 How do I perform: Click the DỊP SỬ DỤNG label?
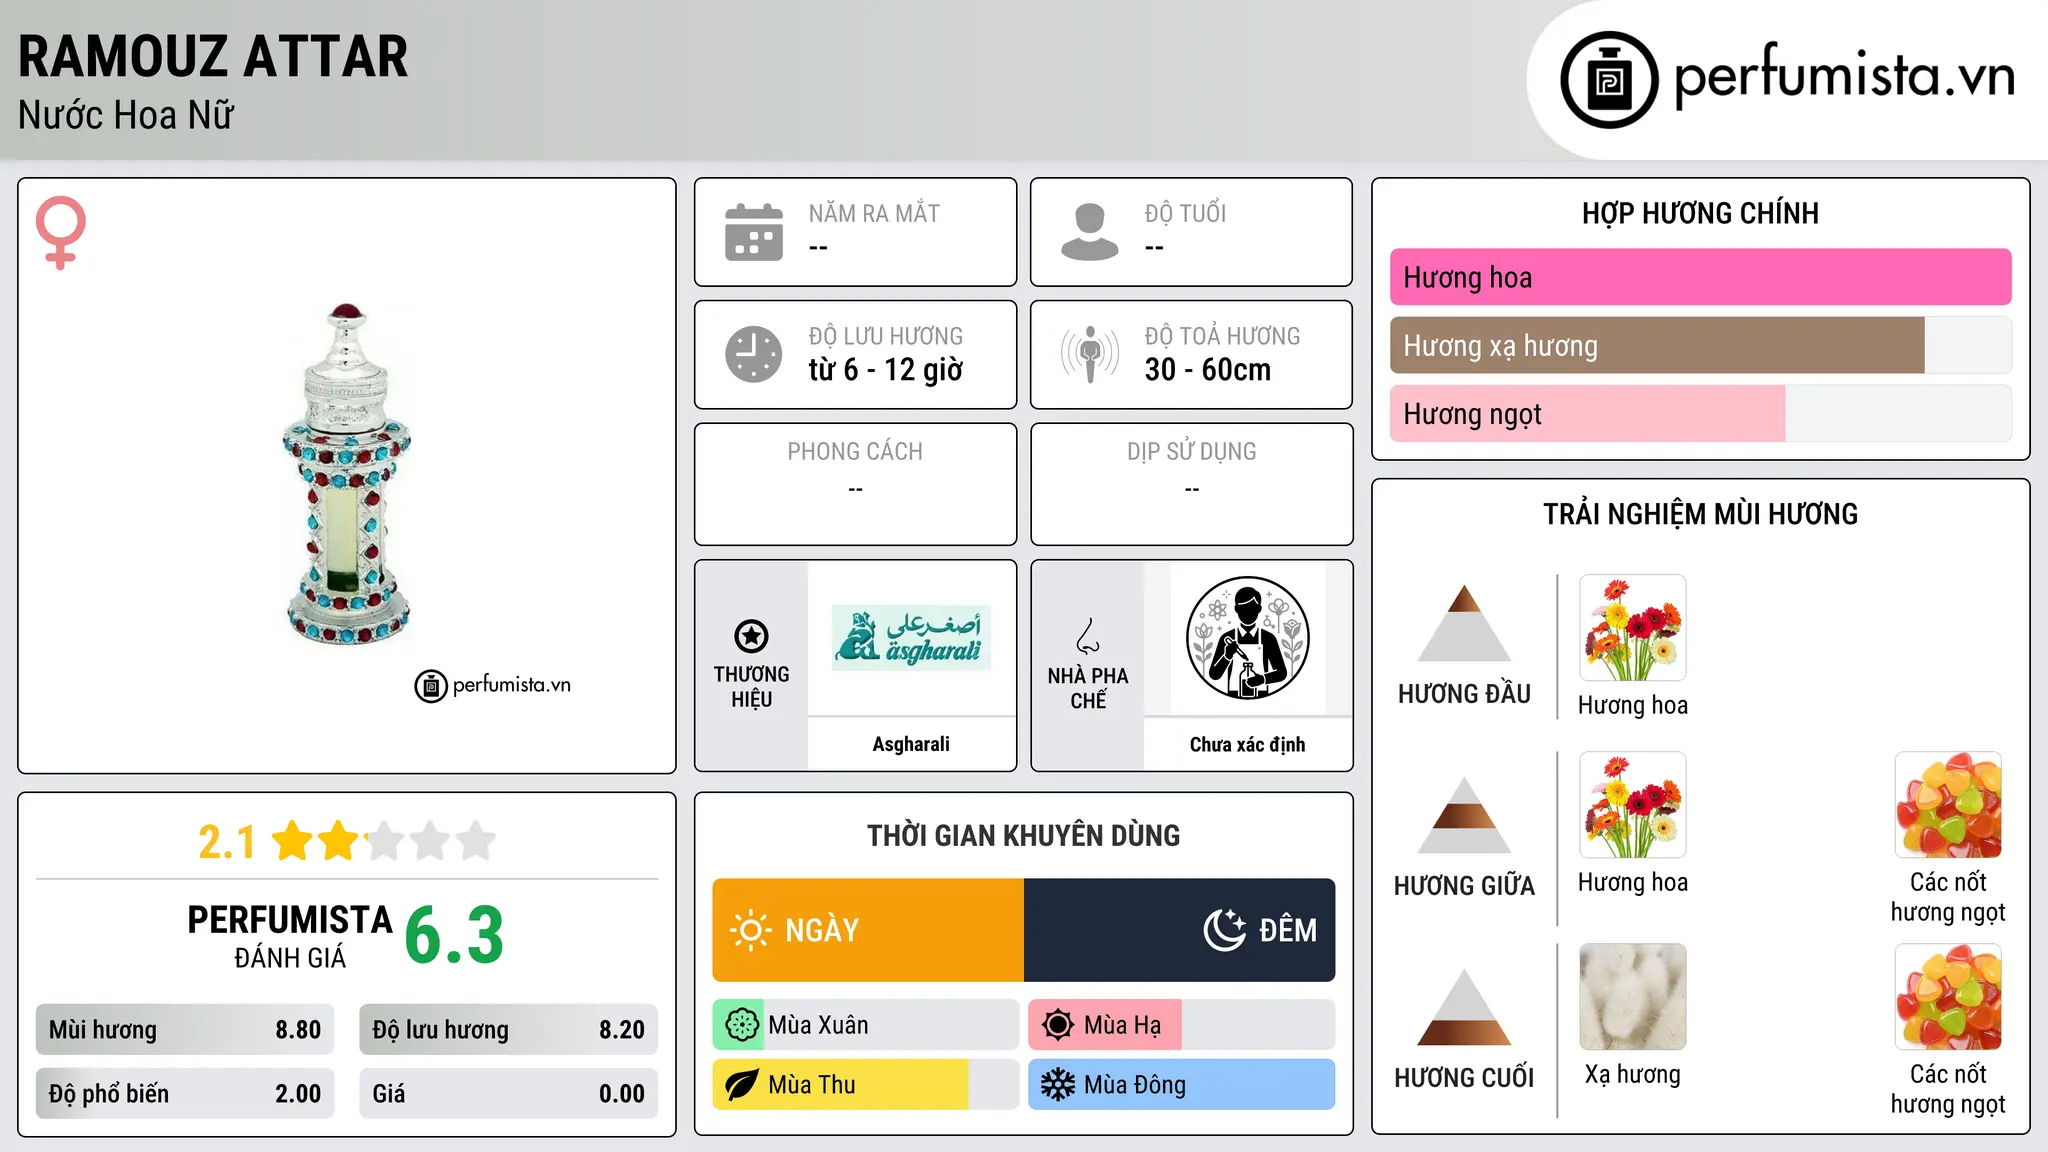1191,452
